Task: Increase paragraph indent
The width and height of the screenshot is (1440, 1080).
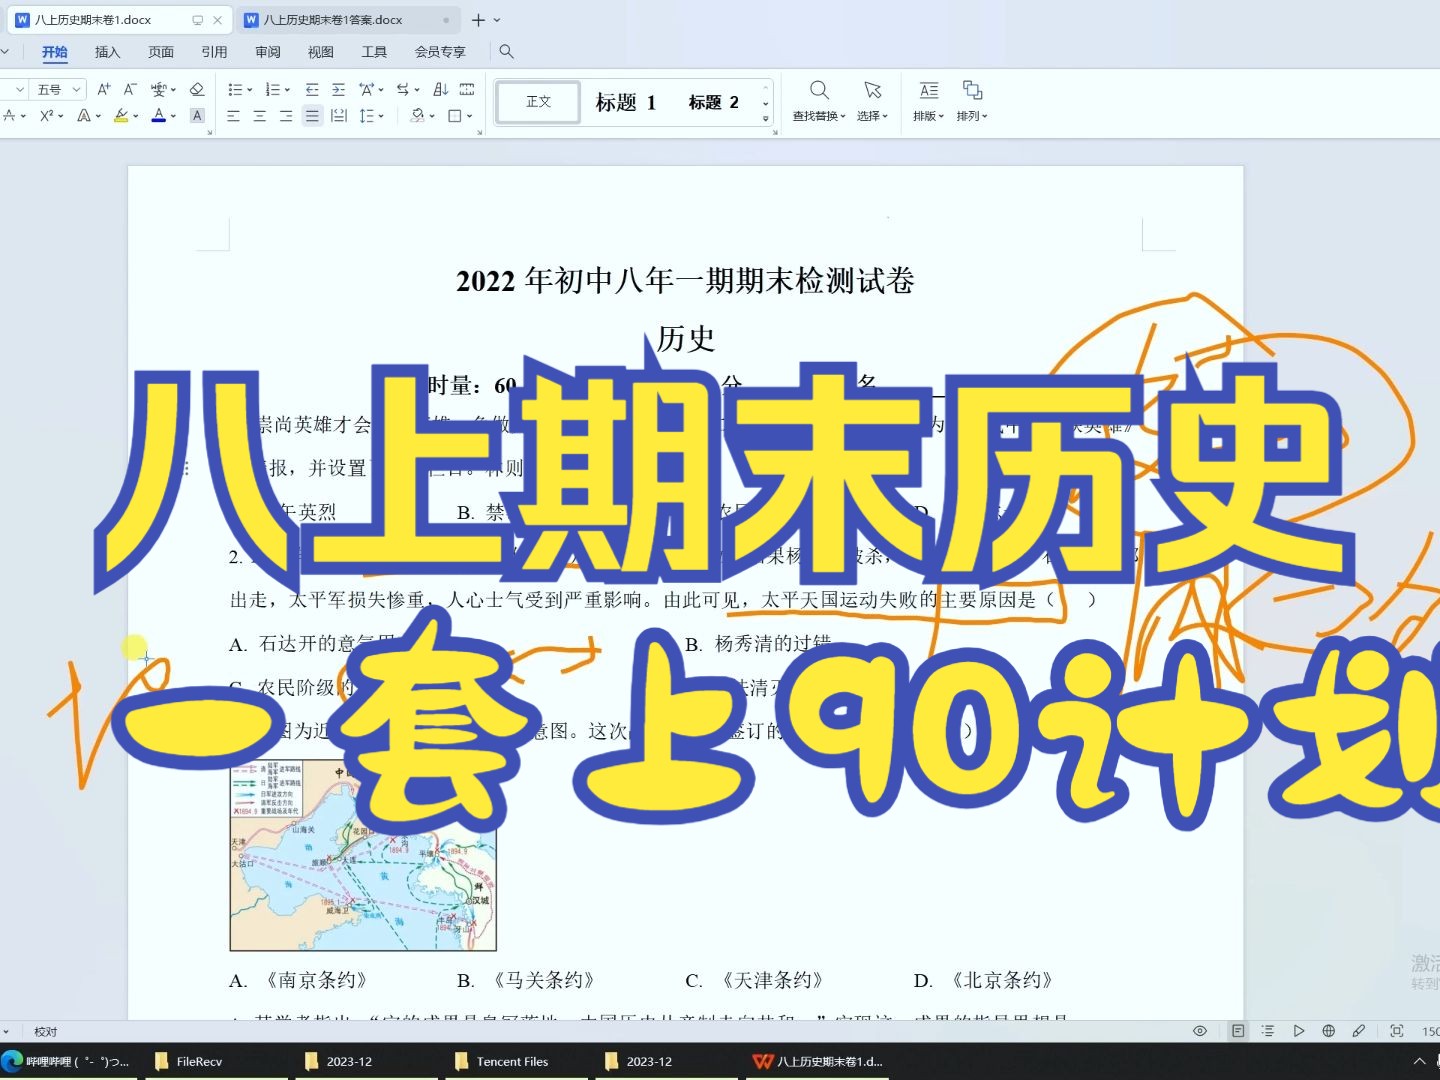Action: click(x=339, y=89)
